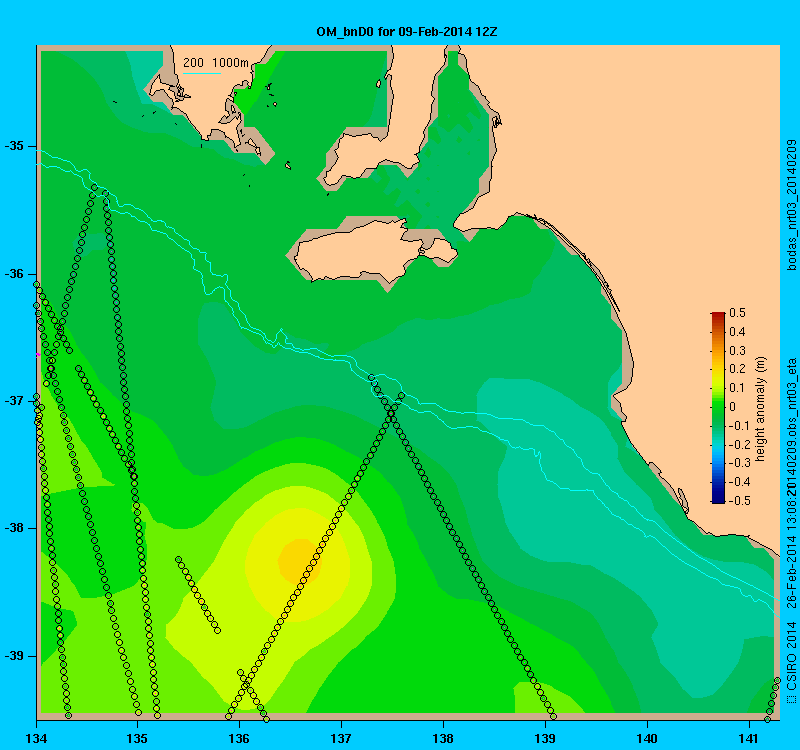Click the 'height anomaly (m)' axis caption
The height and width of the screenshot is (750, 800).
coord(761,409)
